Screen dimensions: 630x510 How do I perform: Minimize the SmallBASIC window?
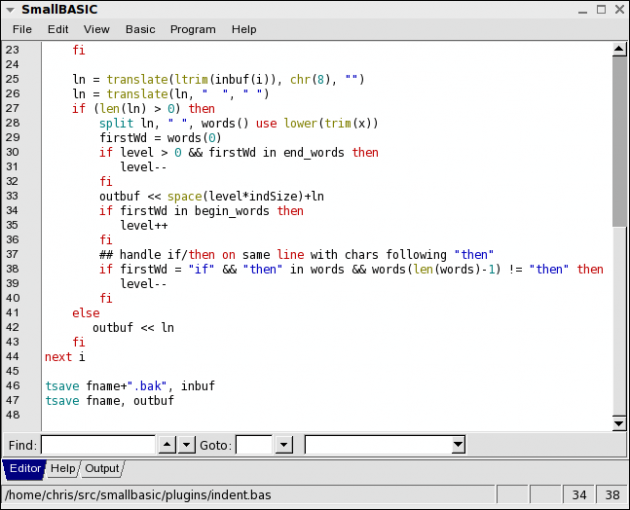(583, 10)
